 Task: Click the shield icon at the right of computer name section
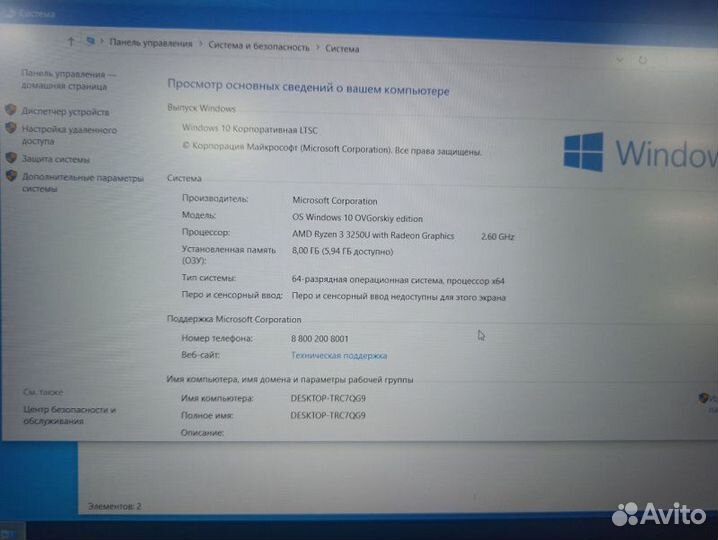pos(703,398)
